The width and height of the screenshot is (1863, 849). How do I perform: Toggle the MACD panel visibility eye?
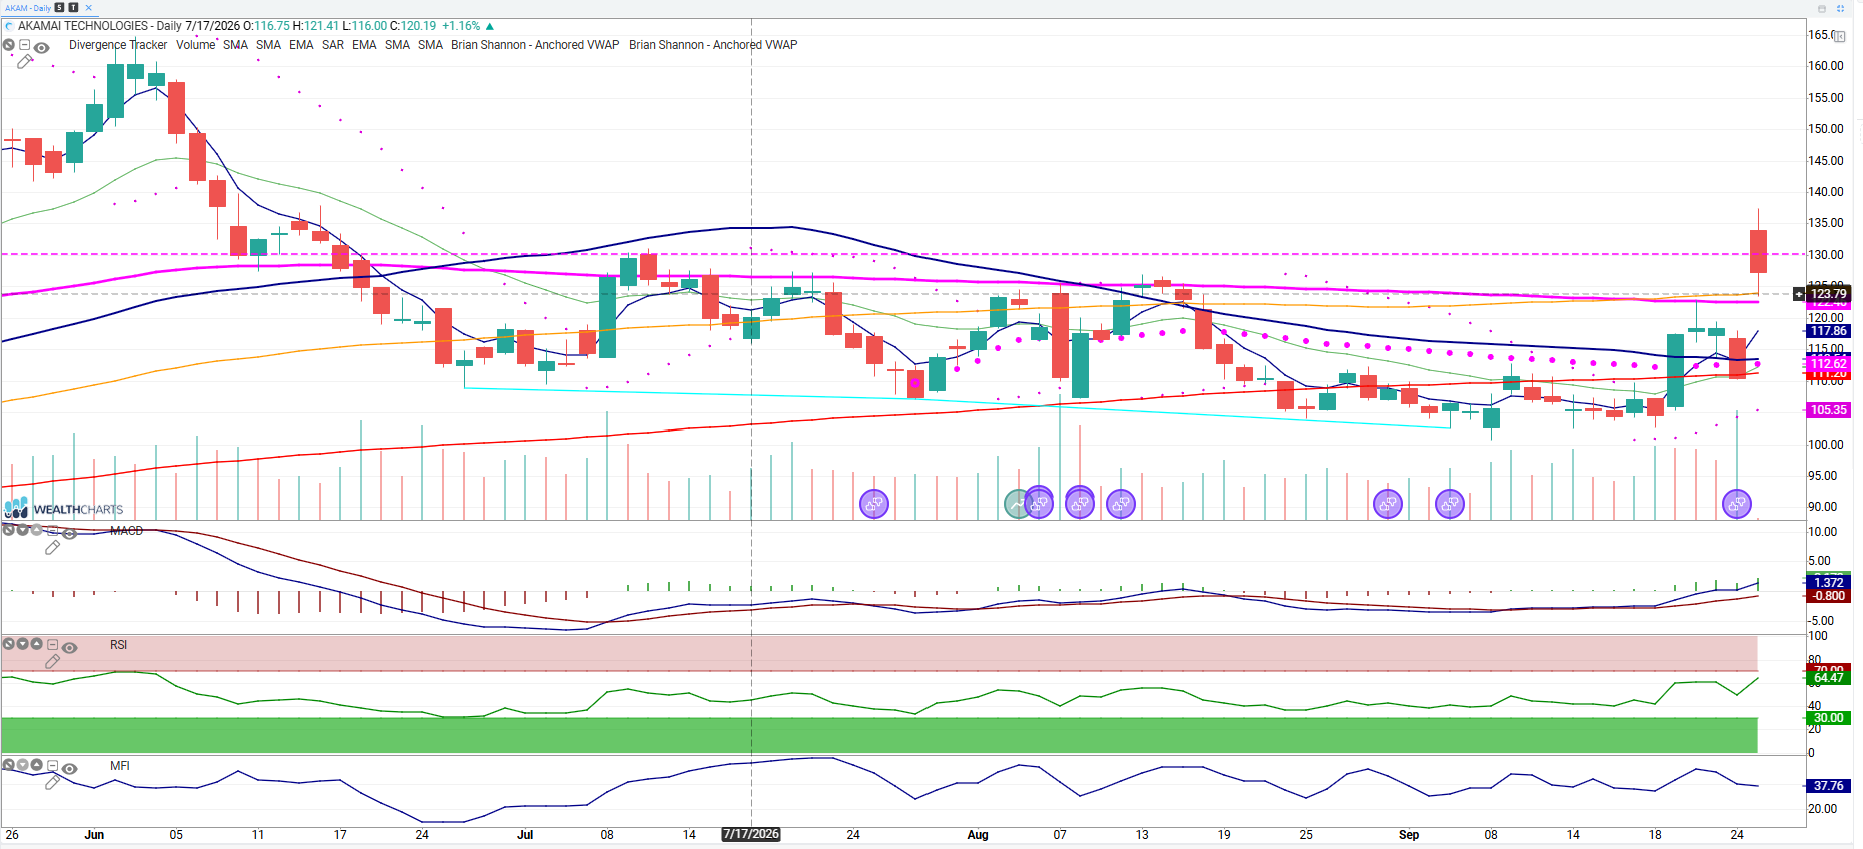click(69, 533)
